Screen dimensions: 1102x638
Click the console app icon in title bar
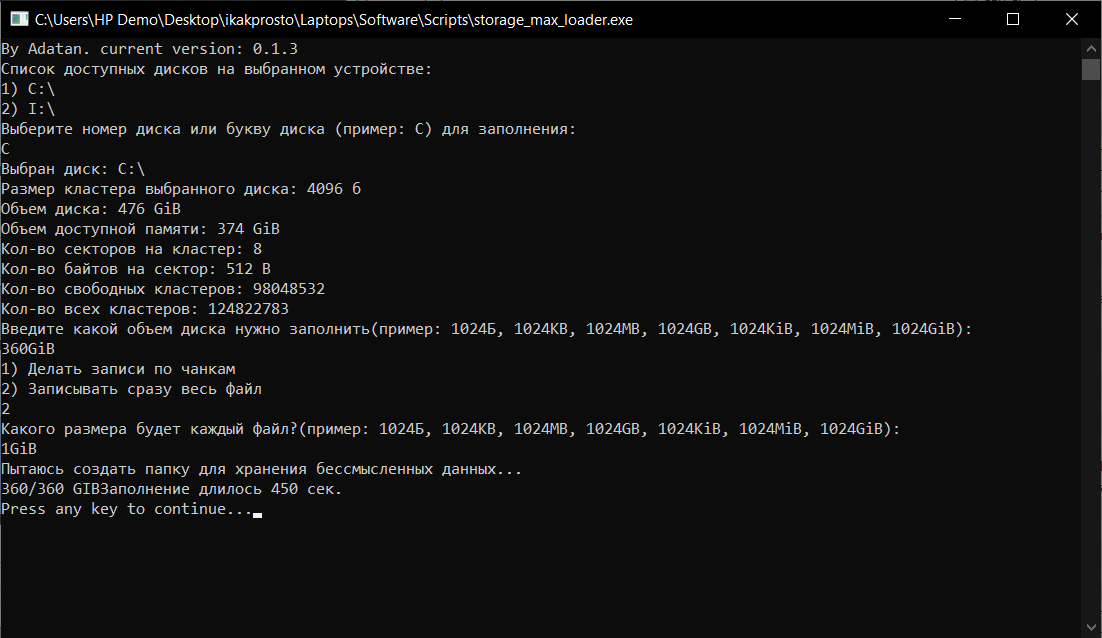coord(19,20)
